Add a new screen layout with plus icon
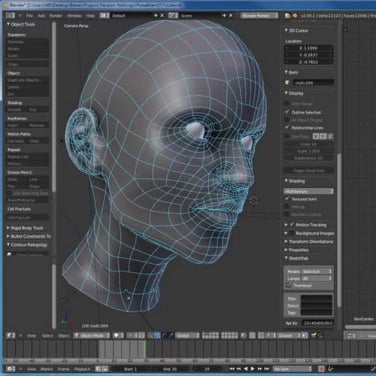The width and height of the screenshot is (376, 376). click(156, 15)
